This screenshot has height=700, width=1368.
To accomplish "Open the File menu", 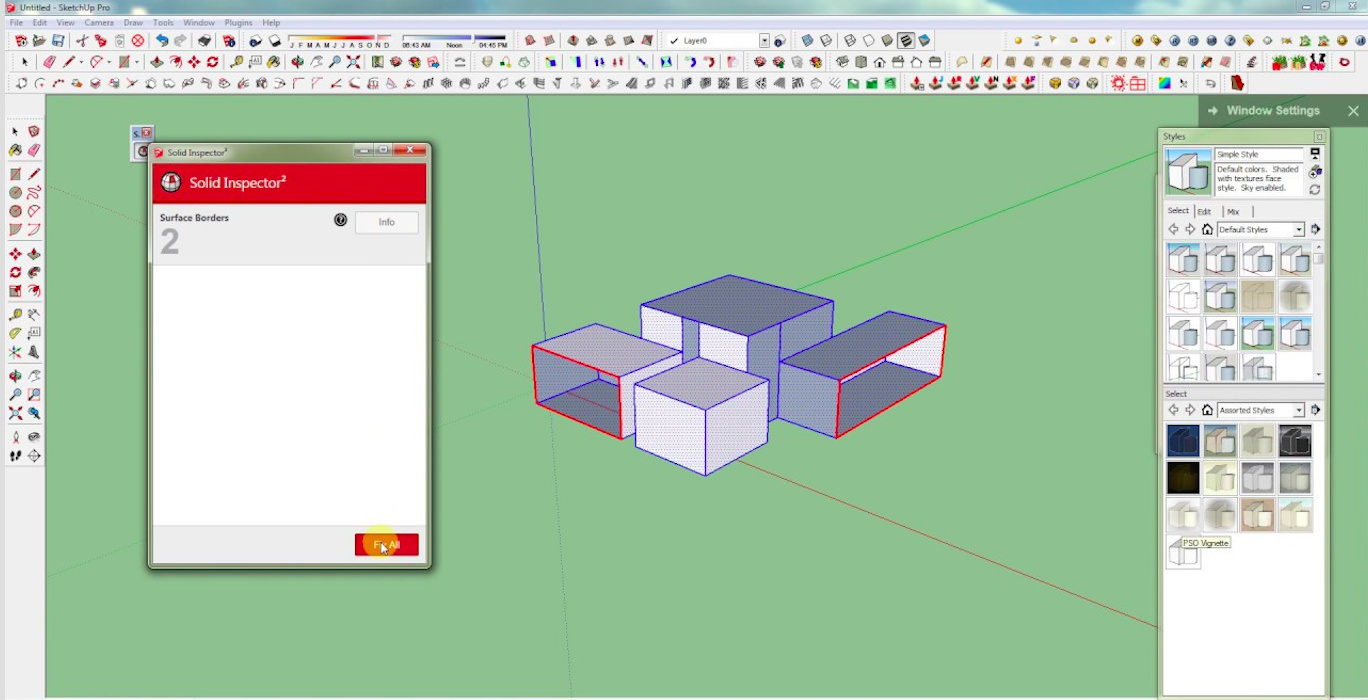I will (16, 22).
